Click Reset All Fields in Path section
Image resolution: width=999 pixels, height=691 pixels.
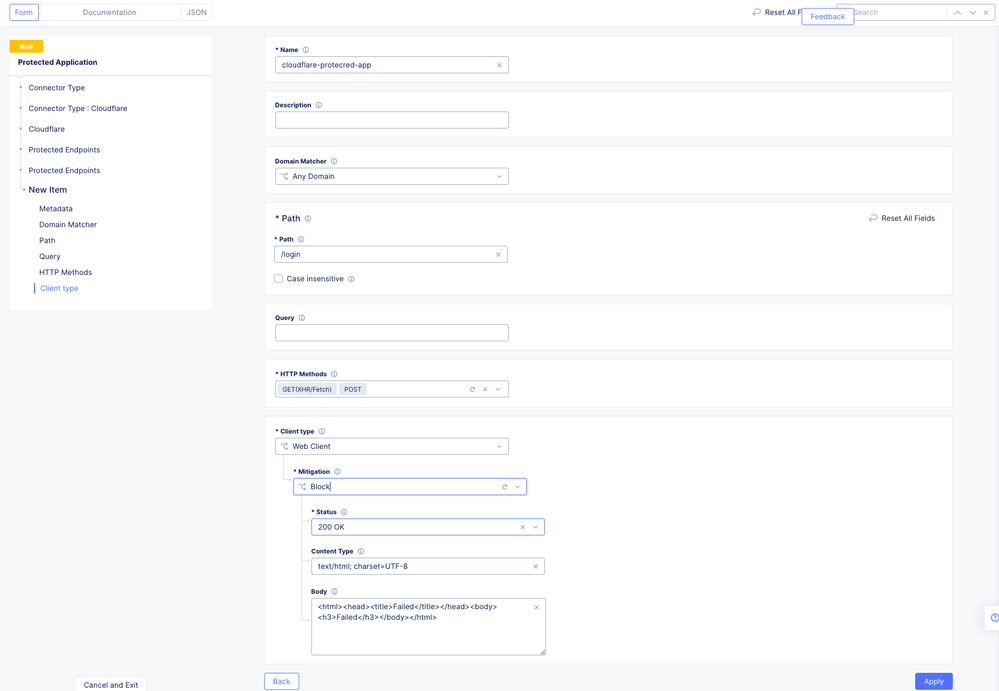[901, 218]
